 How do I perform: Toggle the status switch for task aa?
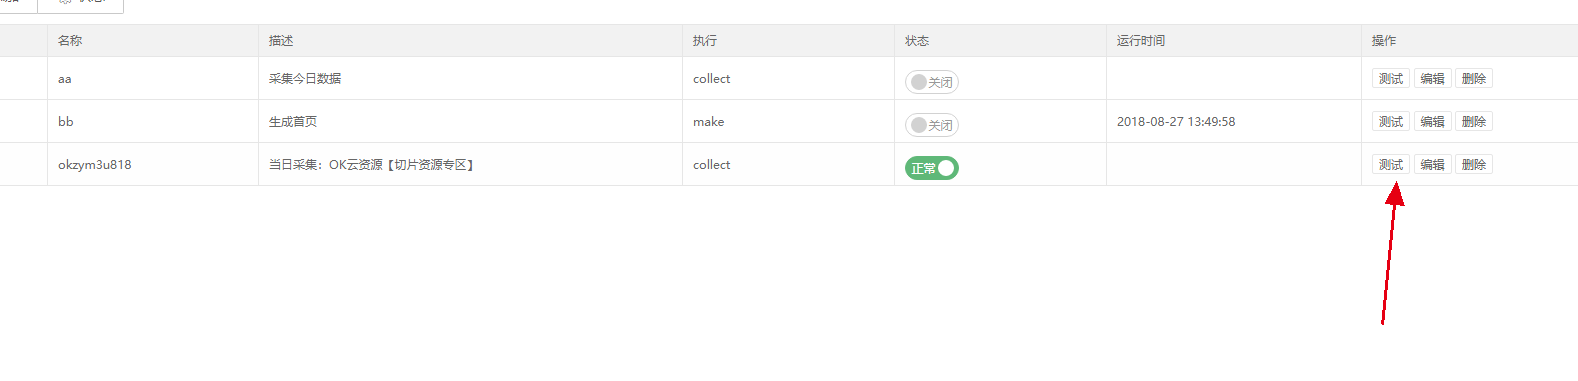pyautogui.click(x=932, y=82)
